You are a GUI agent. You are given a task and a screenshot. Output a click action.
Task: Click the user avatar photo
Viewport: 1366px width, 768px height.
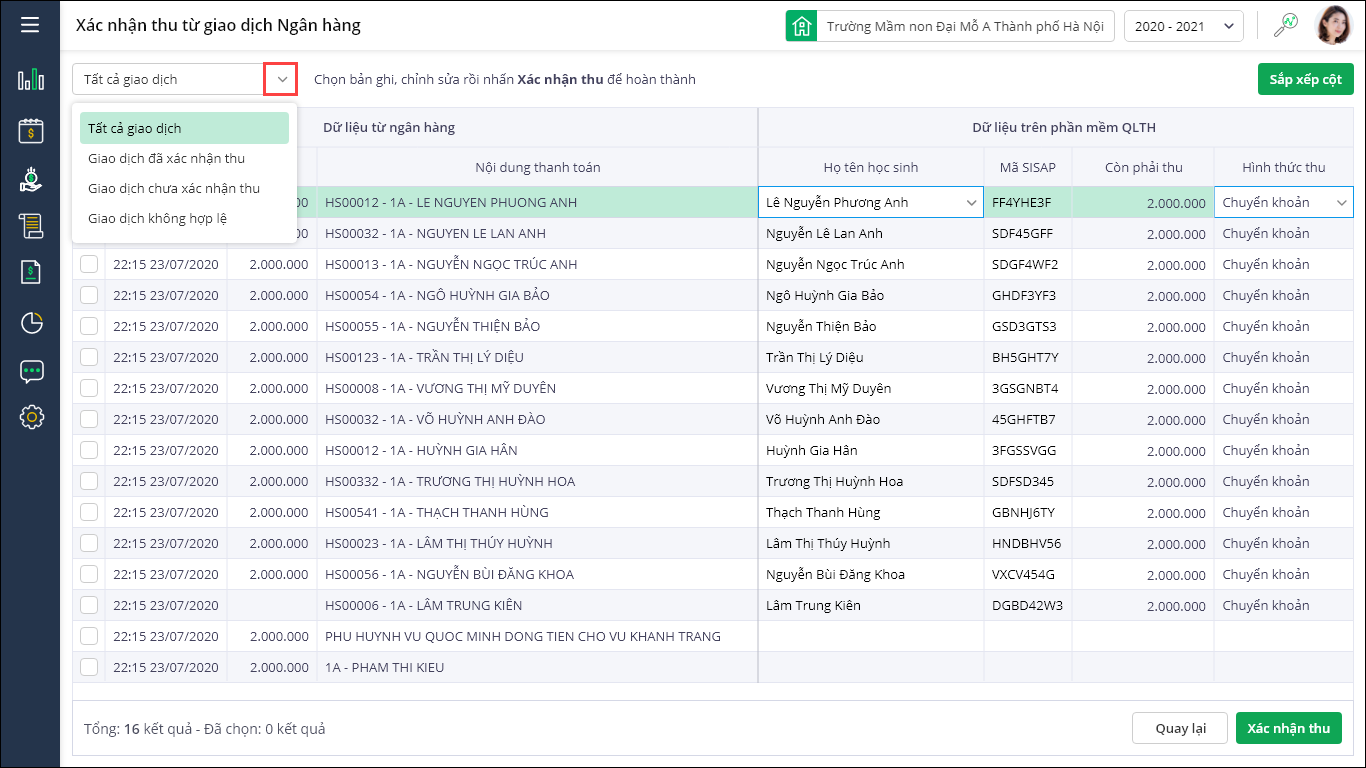1332,26
